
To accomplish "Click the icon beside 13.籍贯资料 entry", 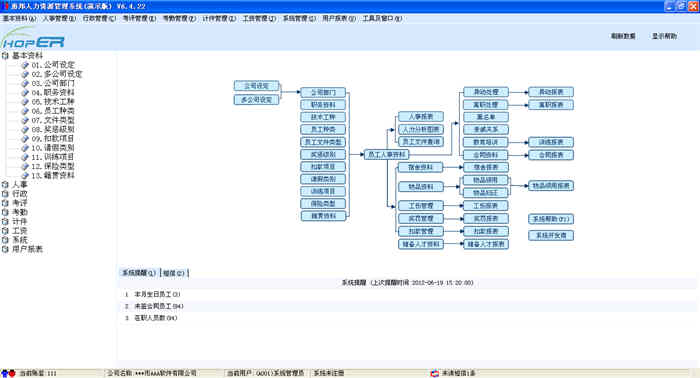I will [x=25, y=176].
